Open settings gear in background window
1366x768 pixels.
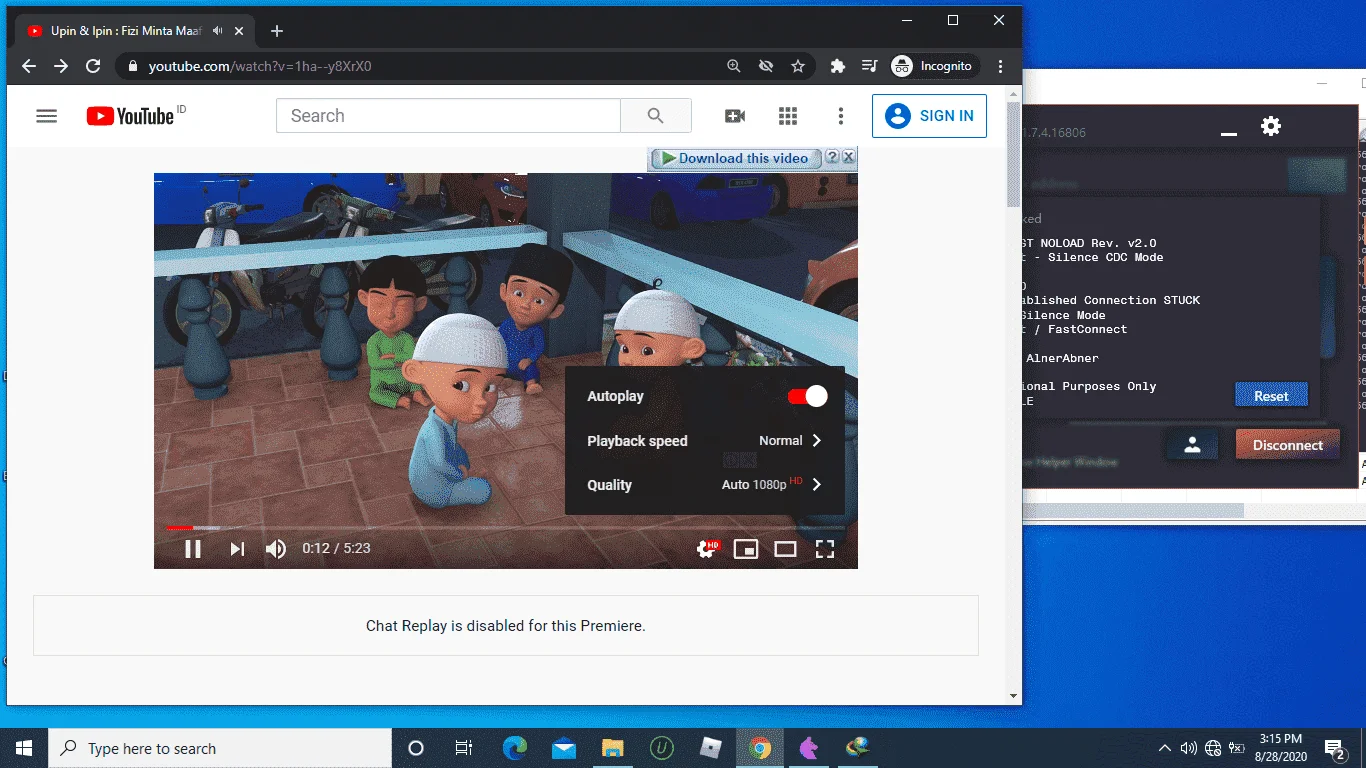coord(1270,126)
